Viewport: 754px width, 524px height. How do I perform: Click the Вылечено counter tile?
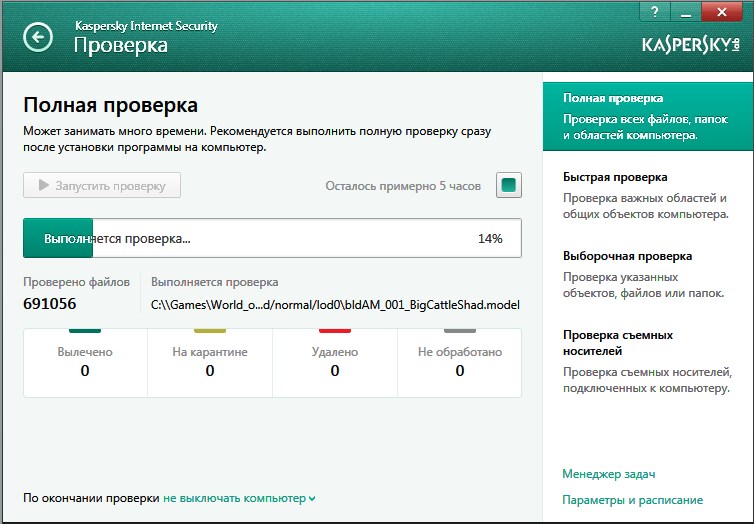pos(85,363)
